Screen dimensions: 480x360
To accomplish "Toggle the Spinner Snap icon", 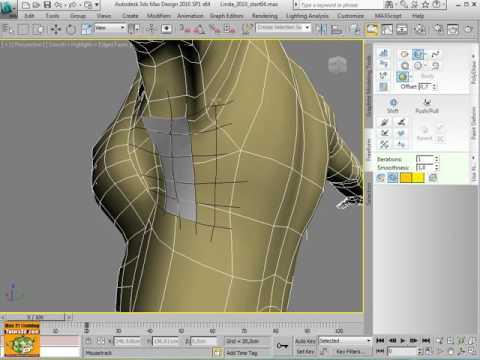I will point(230,29).
